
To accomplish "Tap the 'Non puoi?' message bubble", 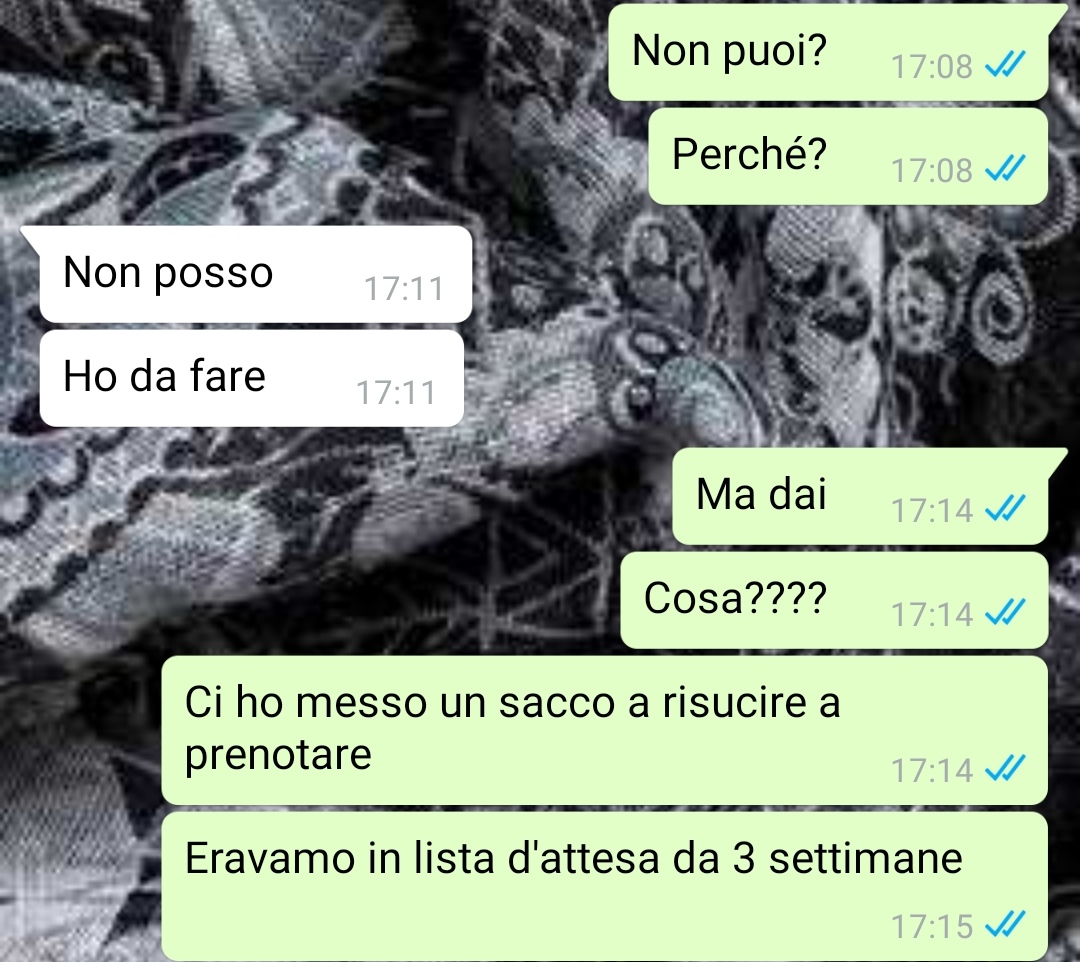I will (x=829, y=52).
